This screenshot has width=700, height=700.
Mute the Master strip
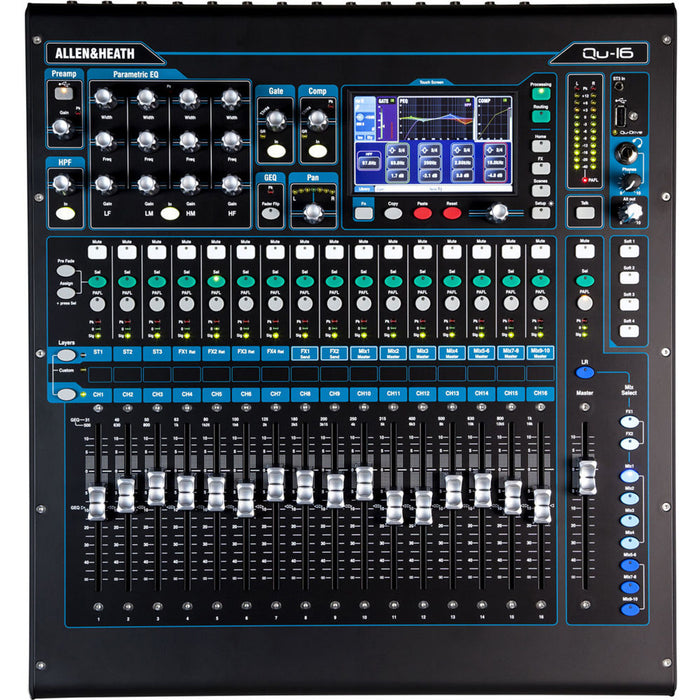(x=585, y=252)
